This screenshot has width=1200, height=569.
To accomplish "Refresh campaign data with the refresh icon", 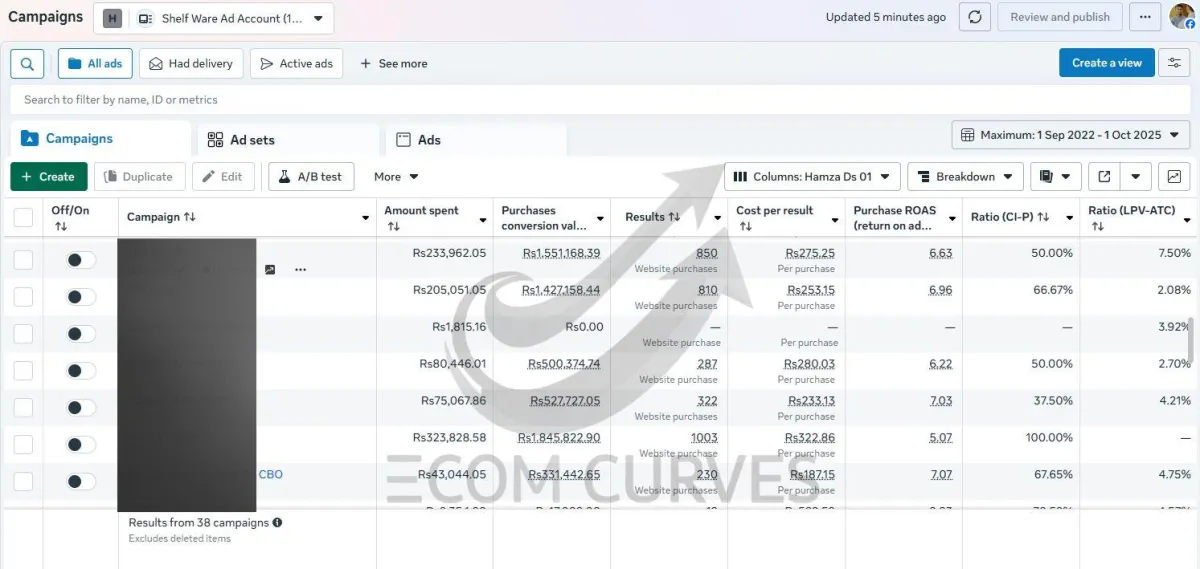I will [975, 17].
